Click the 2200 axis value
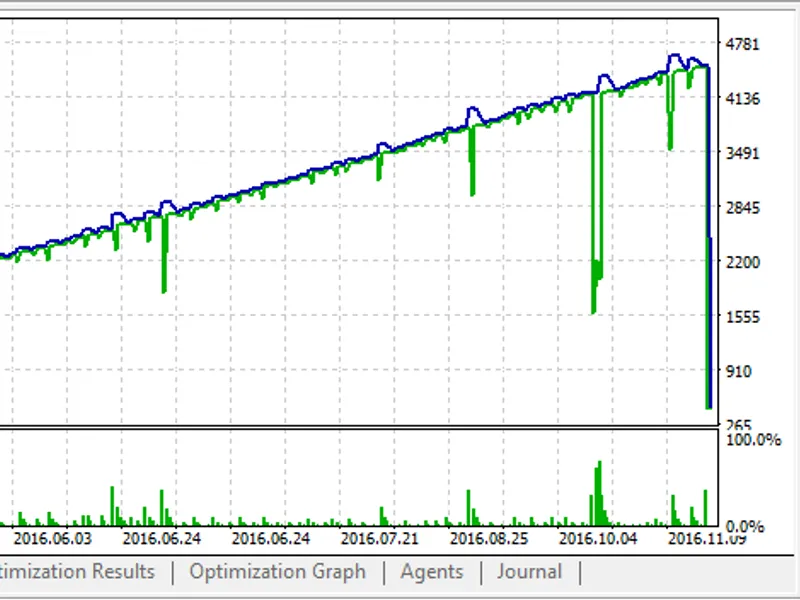Viewport: 800px width, 600px height. (742, 262)
